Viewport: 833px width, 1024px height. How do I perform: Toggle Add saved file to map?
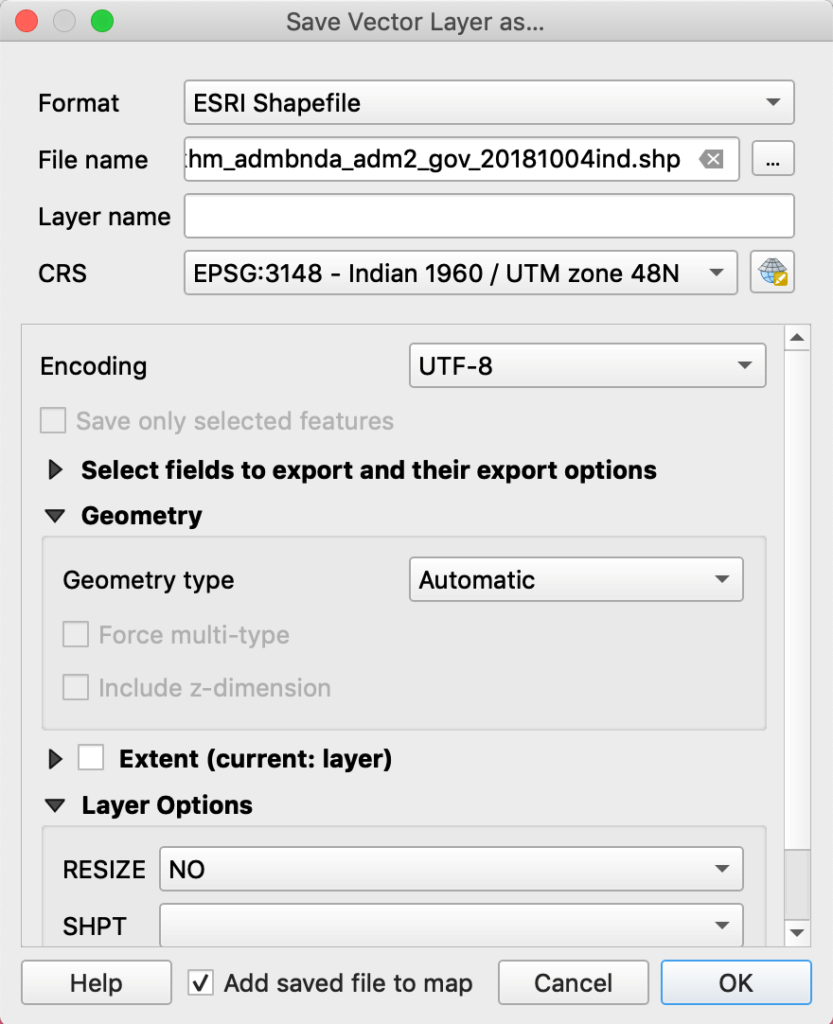point(200,982)
